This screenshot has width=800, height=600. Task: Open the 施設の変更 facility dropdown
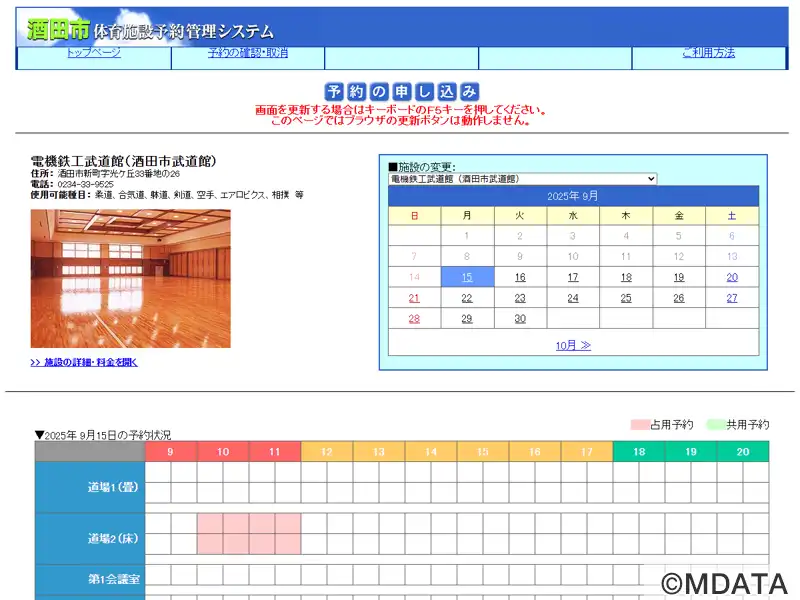point(522,179)
